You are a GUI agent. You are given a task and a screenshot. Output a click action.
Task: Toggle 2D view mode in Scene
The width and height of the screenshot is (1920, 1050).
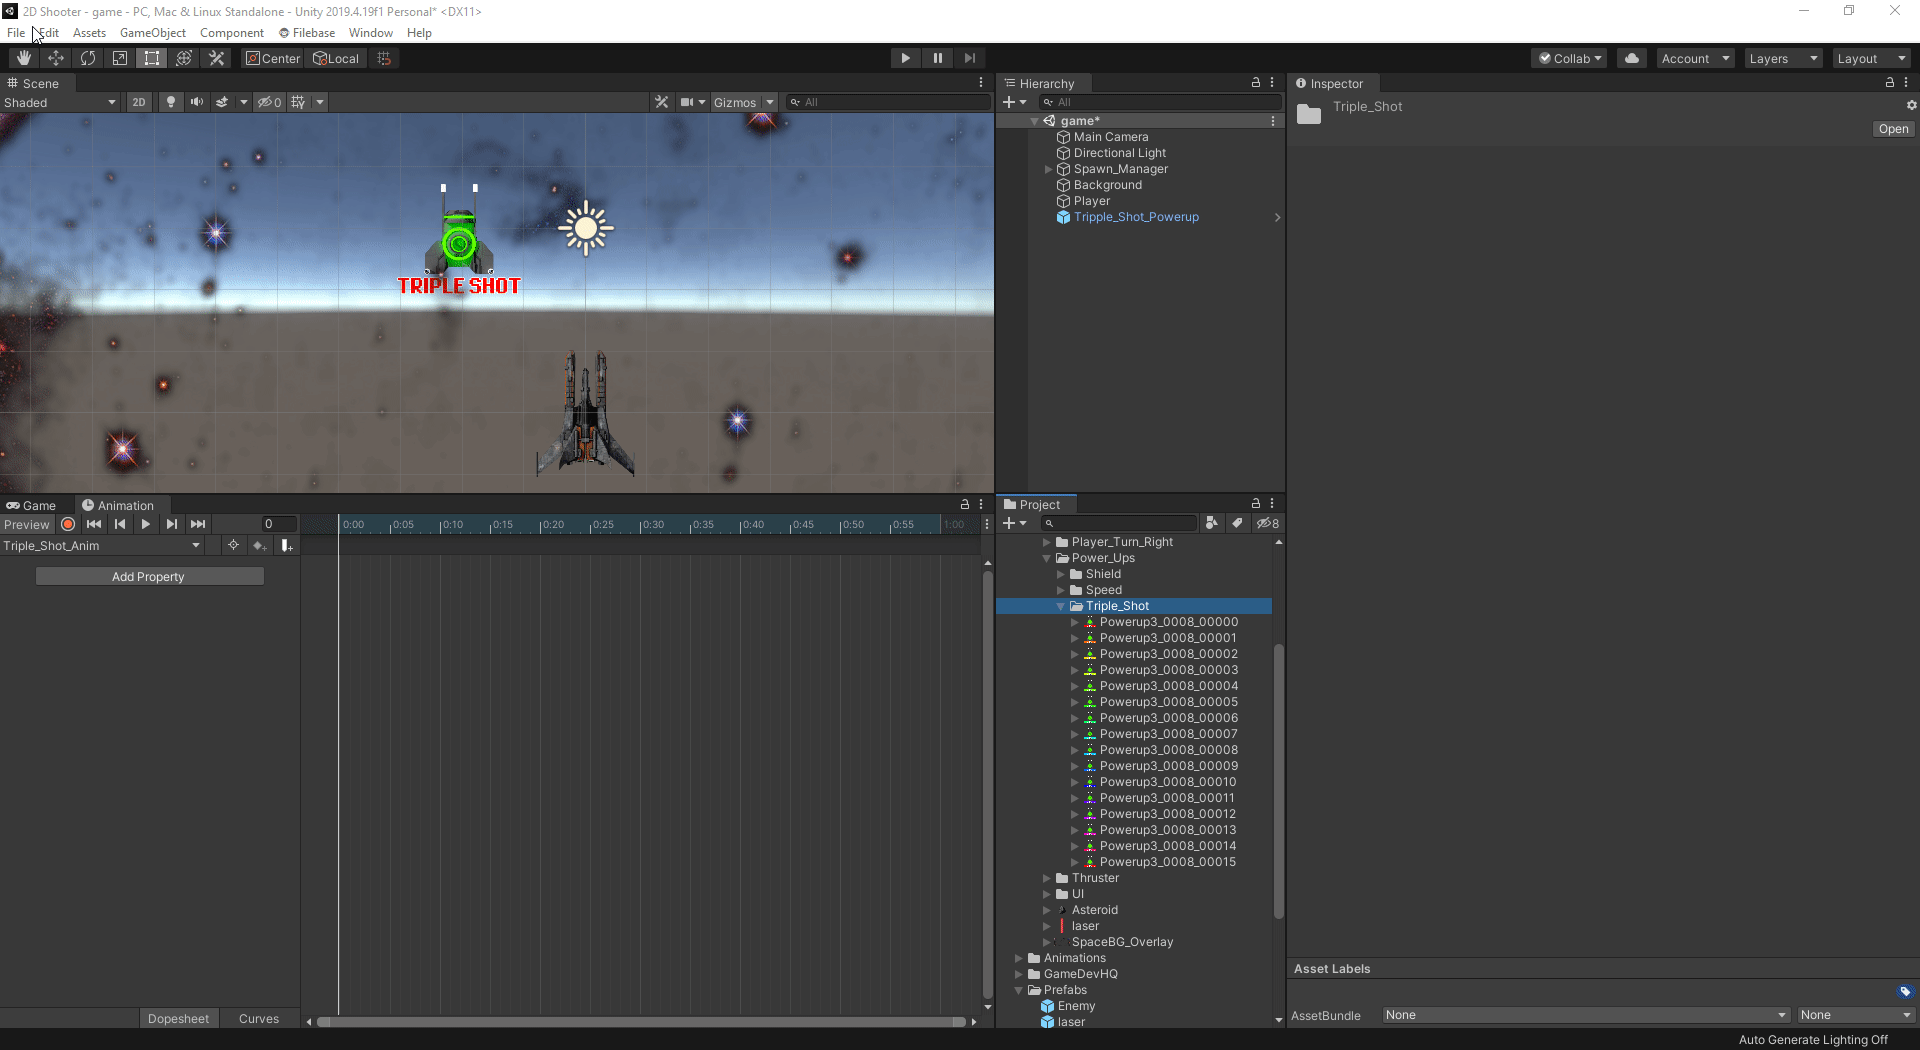(139, 102)
